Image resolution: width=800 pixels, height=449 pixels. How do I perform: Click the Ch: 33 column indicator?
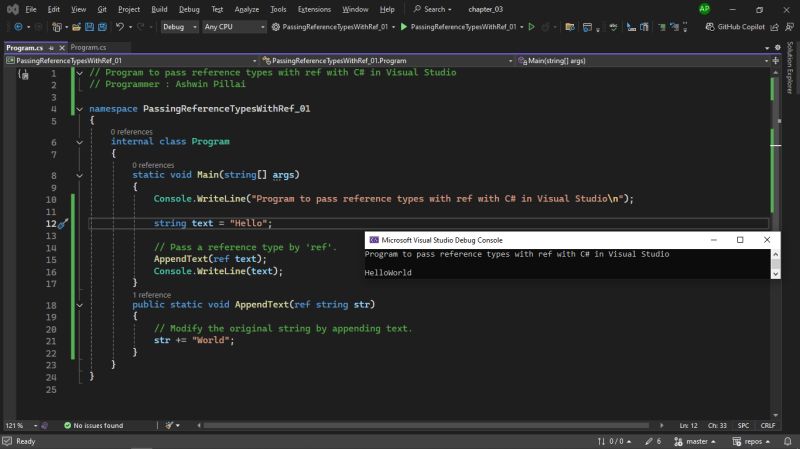pyautogui.click(x=717, y=425)
